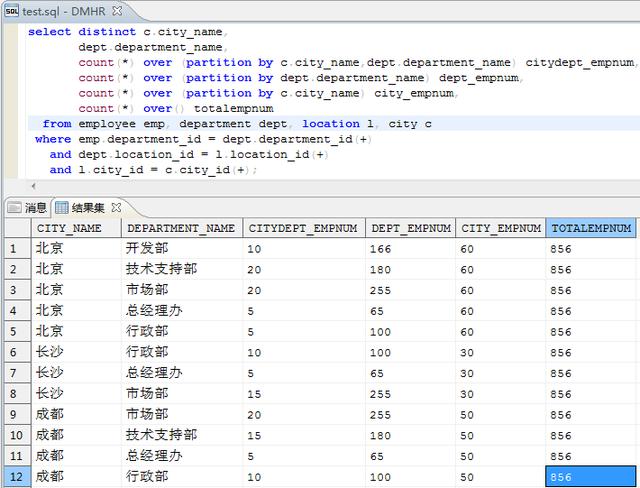This screenshot has height=488, width=640.
Task: Select row number 12 header
Action: click(x=17, y=477)
